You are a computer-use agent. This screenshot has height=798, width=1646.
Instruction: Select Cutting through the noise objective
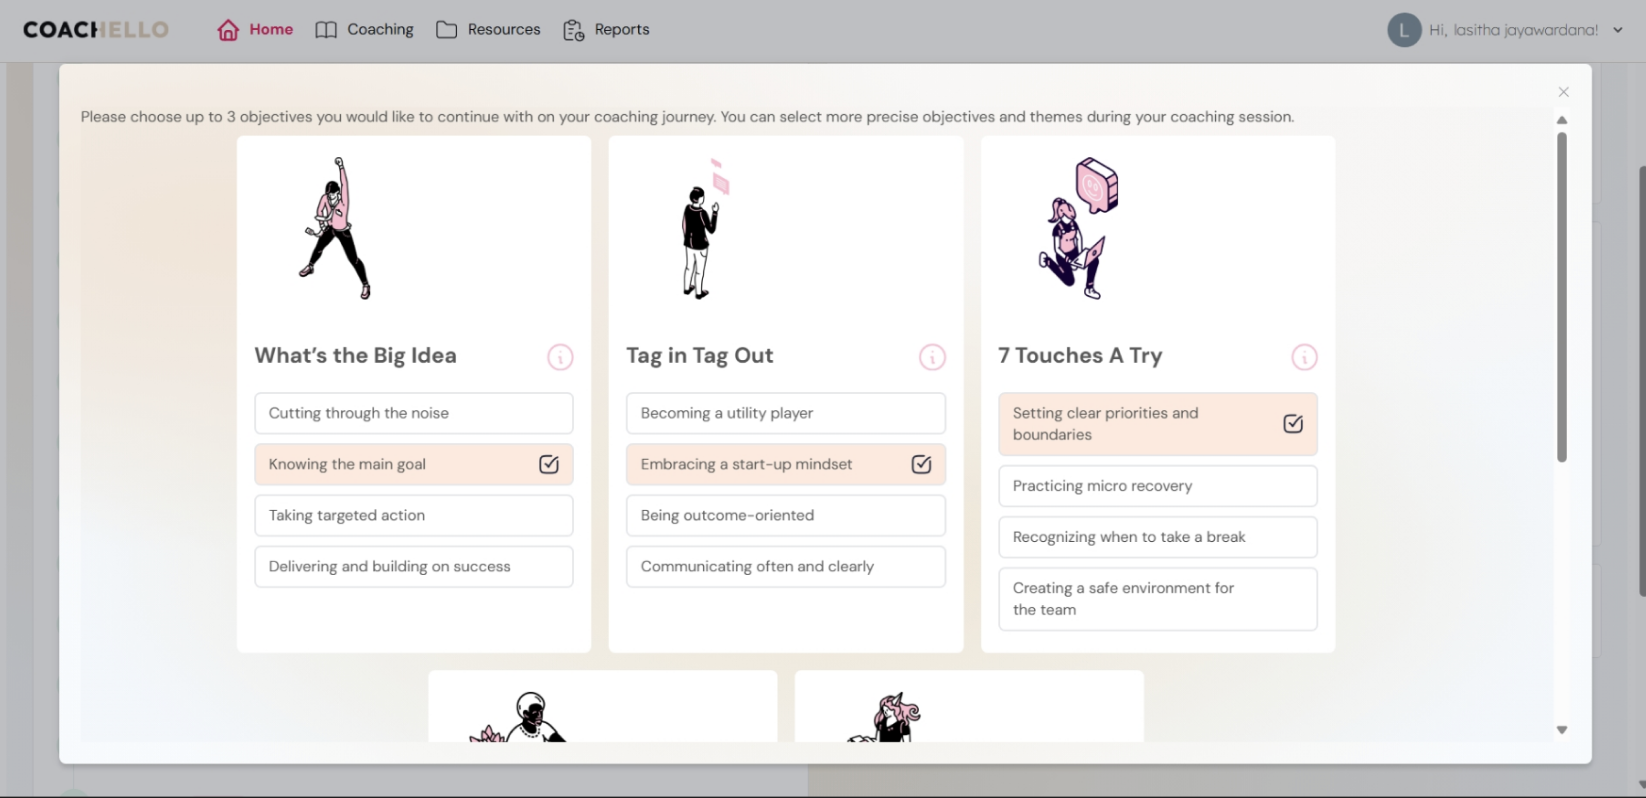pyautogui.click(x=413, y=413)
